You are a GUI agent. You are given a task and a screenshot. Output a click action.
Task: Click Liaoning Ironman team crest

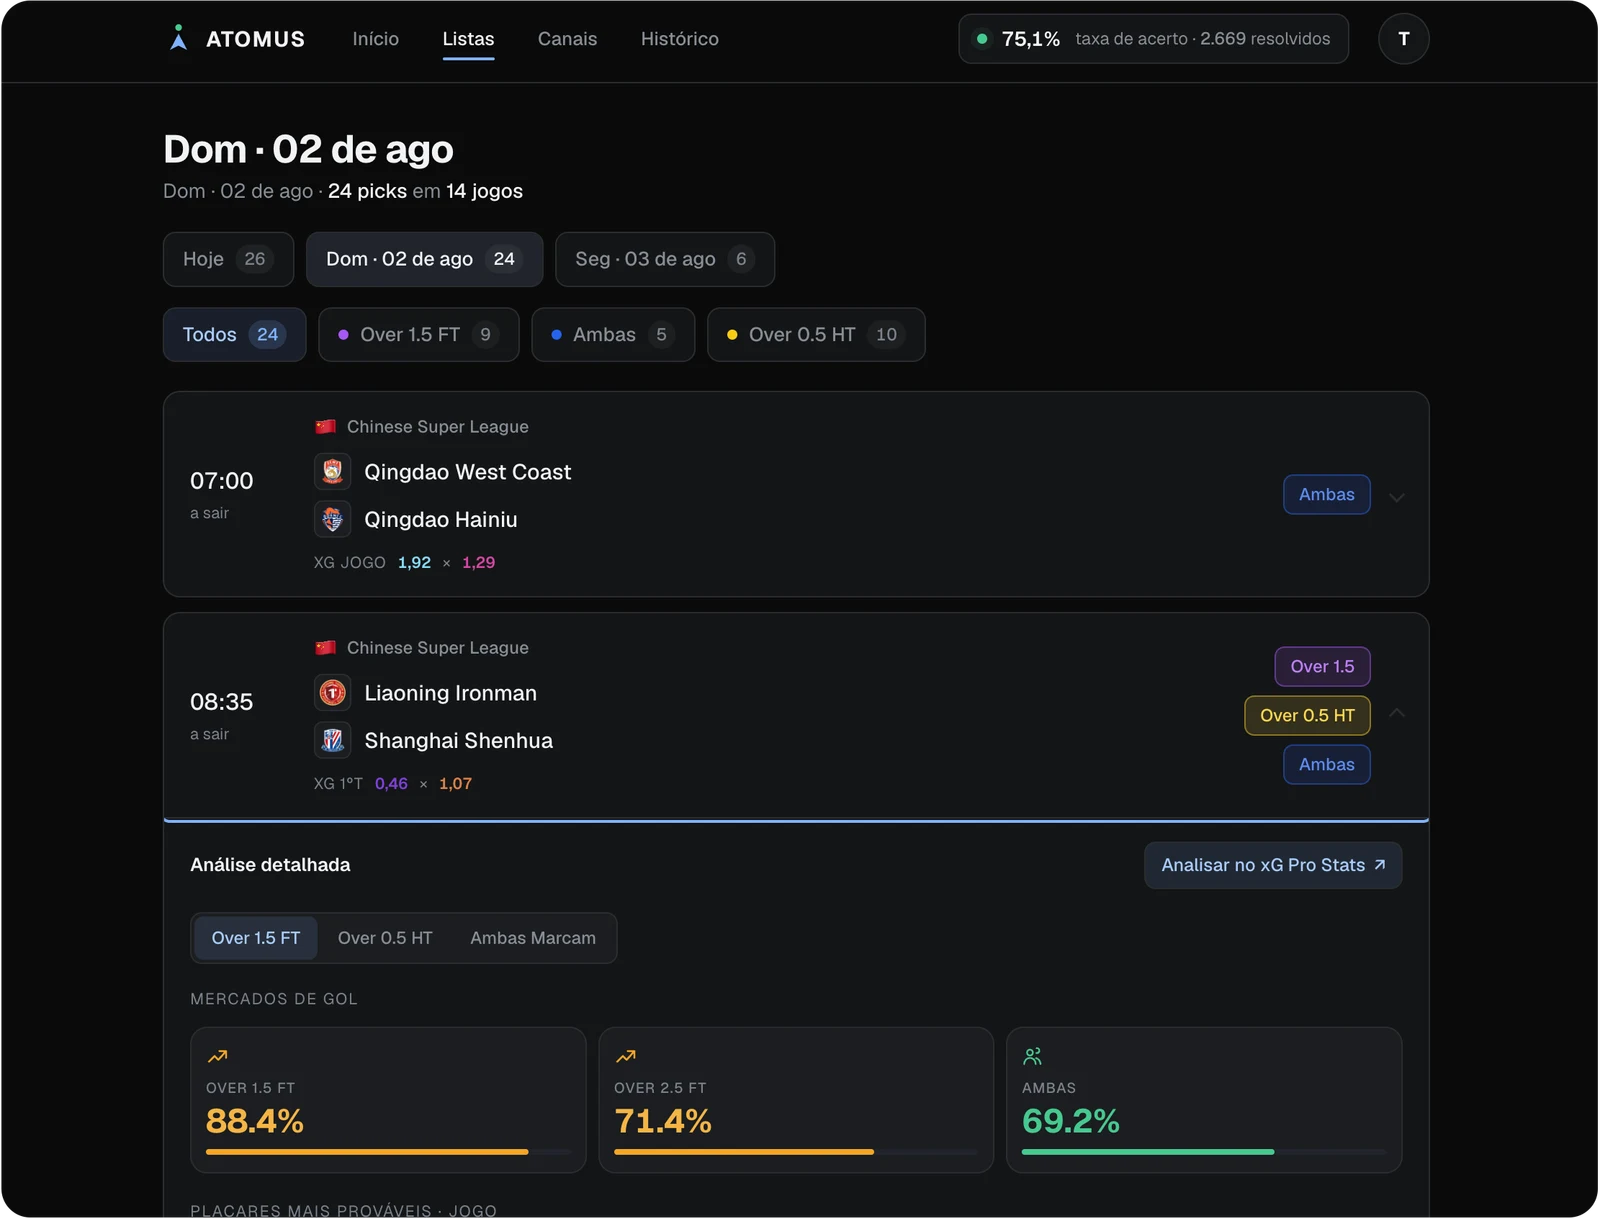click(x=333, y=693)
